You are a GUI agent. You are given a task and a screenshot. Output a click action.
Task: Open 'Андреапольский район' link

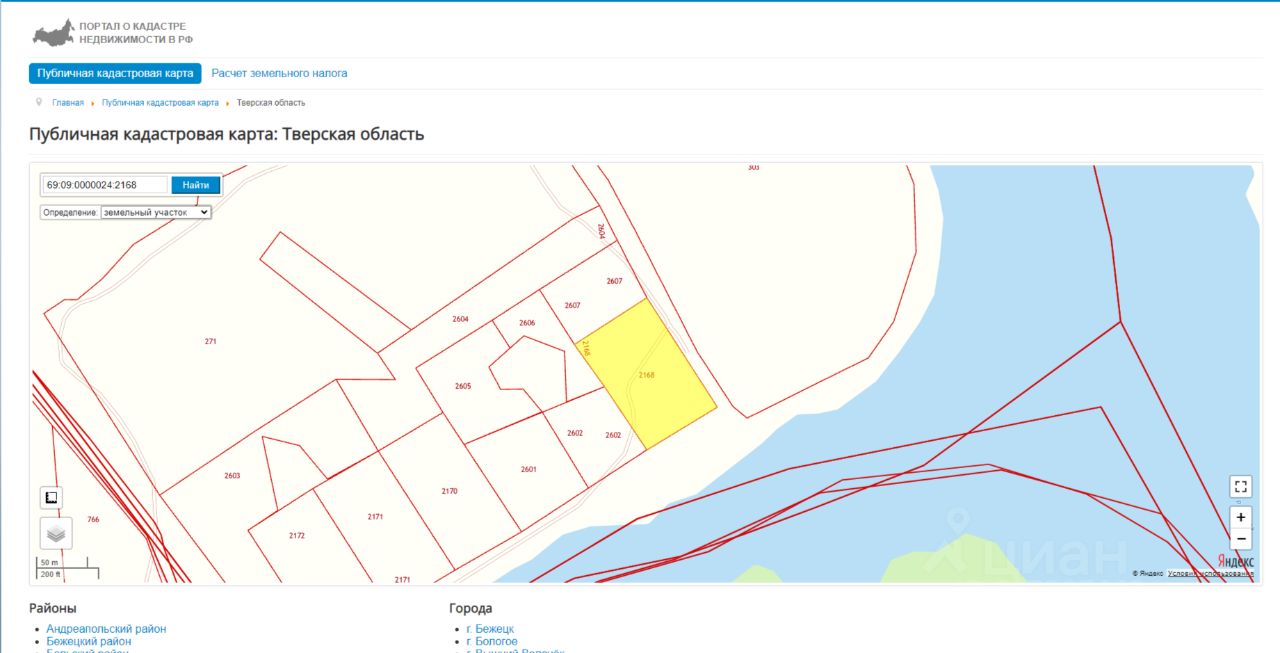[106, 629]
